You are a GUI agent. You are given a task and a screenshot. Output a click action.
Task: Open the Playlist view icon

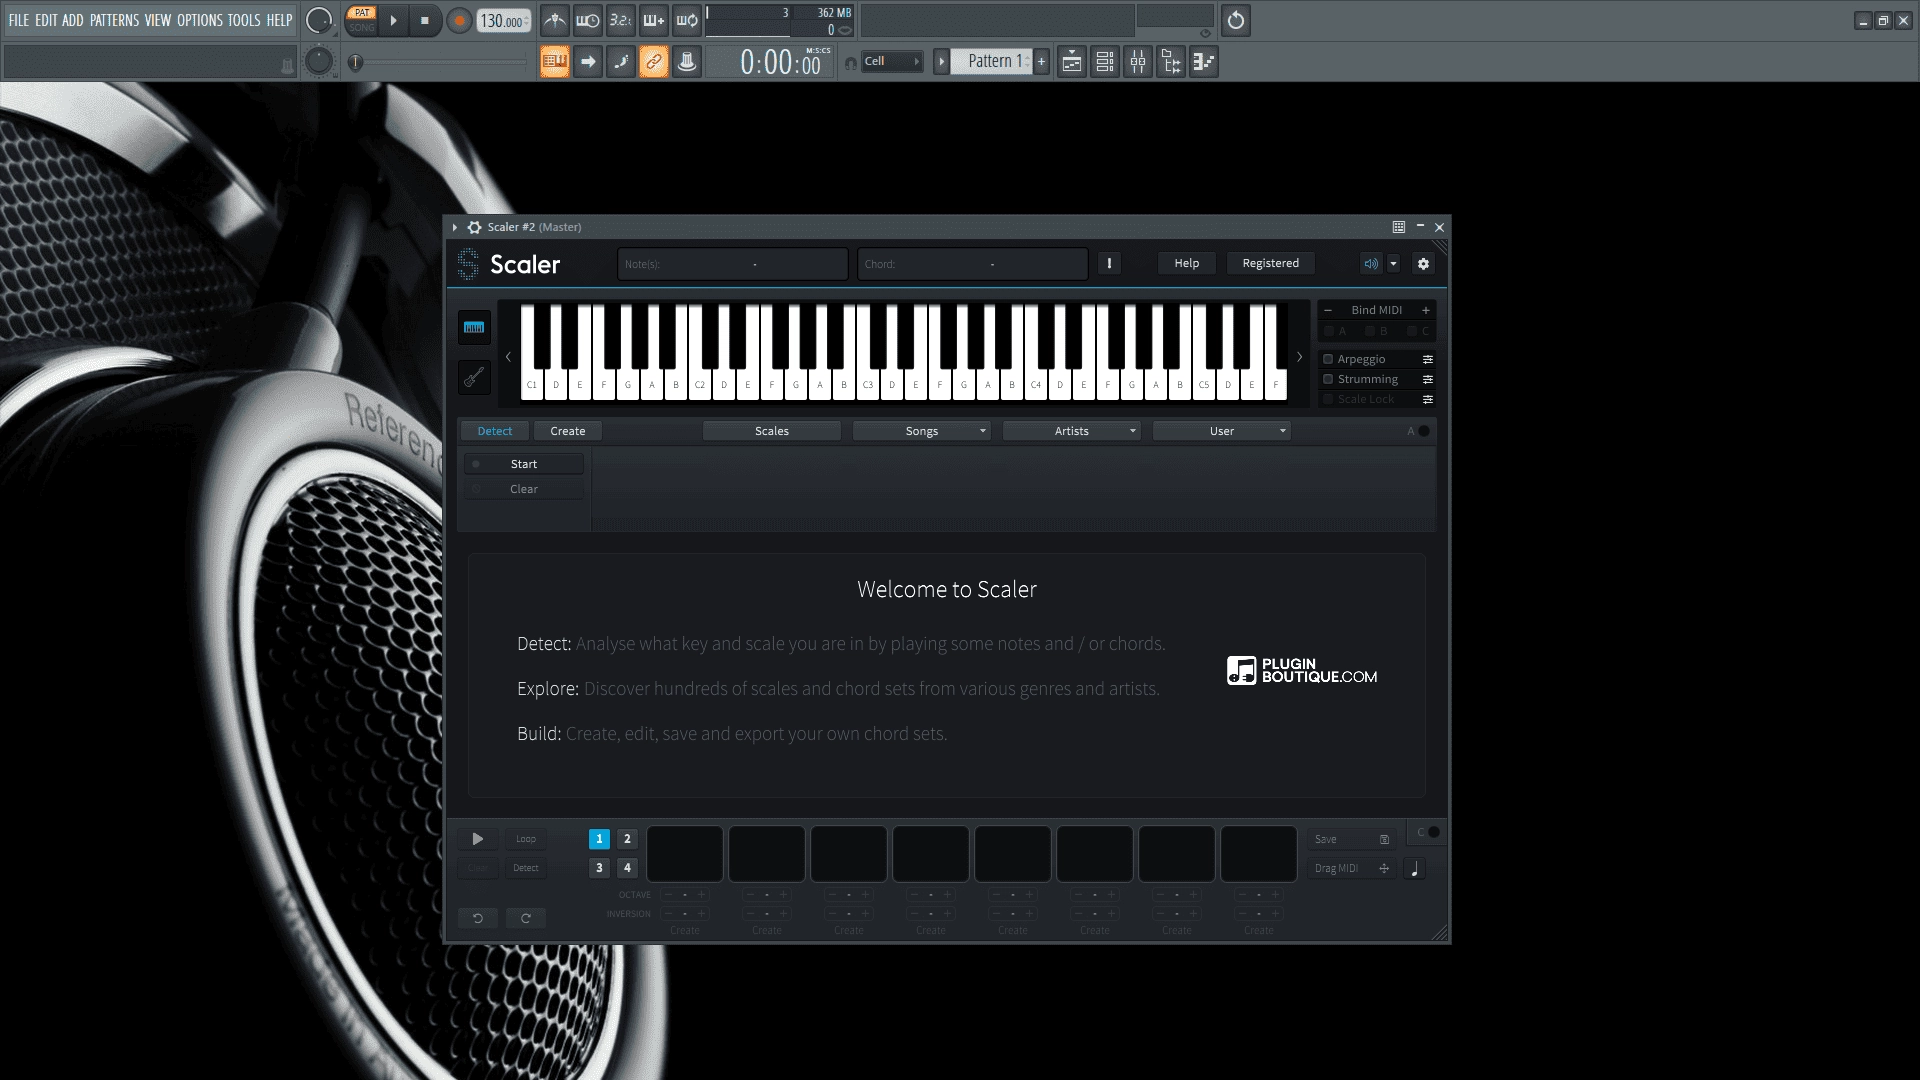click(x=1071, y=62)
